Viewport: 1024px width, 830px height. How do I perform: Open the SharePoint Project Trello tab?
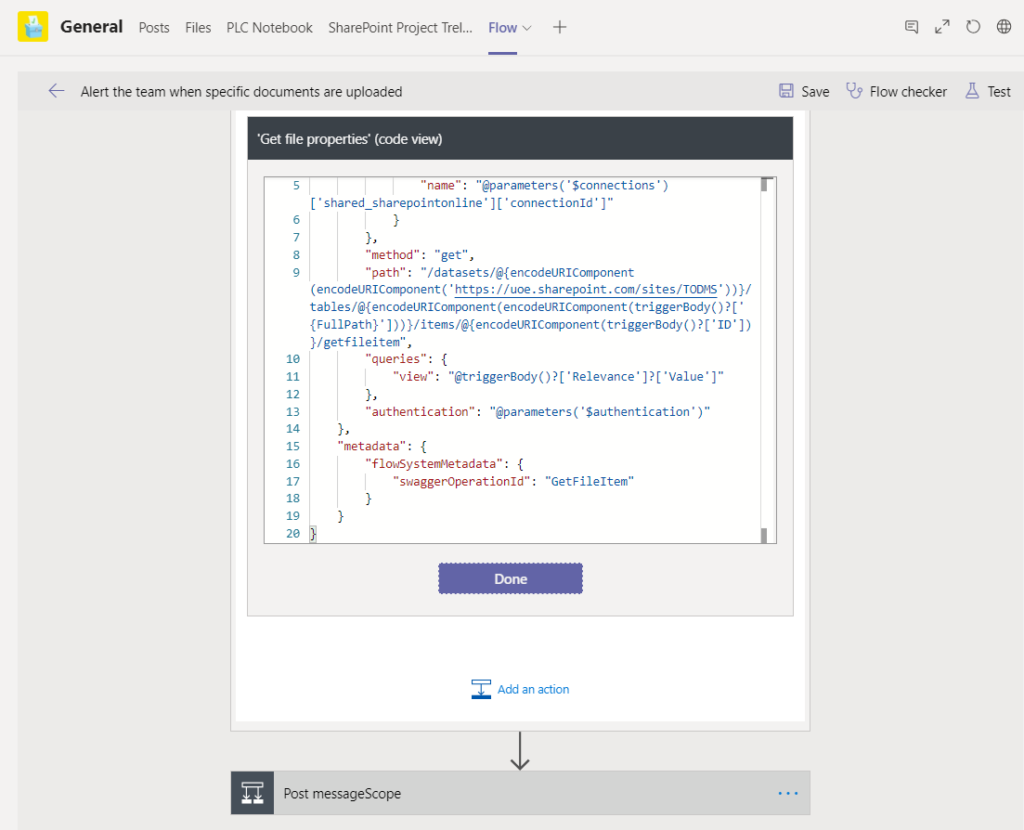400,28
